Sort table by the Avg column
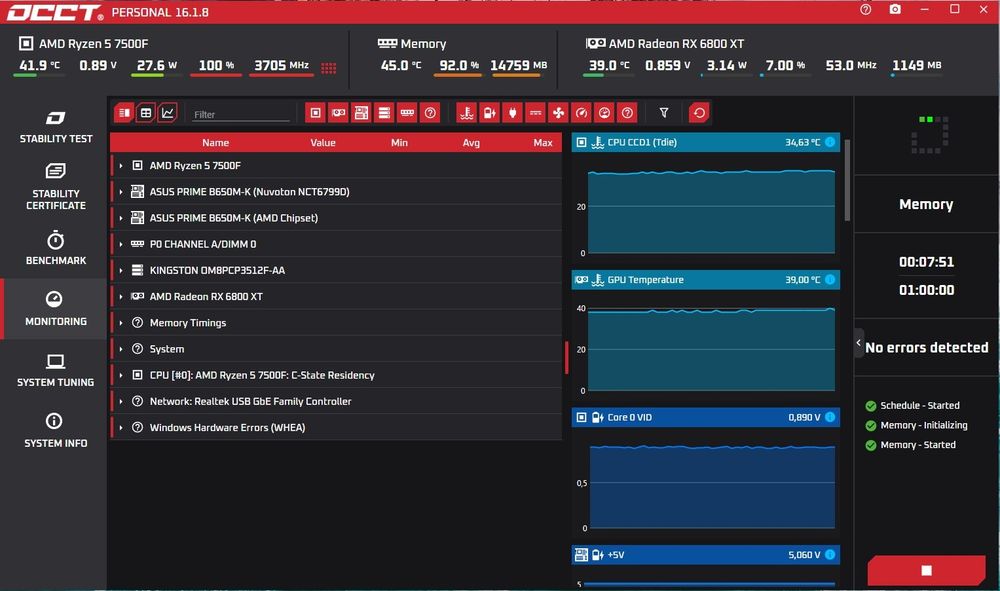This screenshot has height=591, width=1000. (x=471, y=142)
